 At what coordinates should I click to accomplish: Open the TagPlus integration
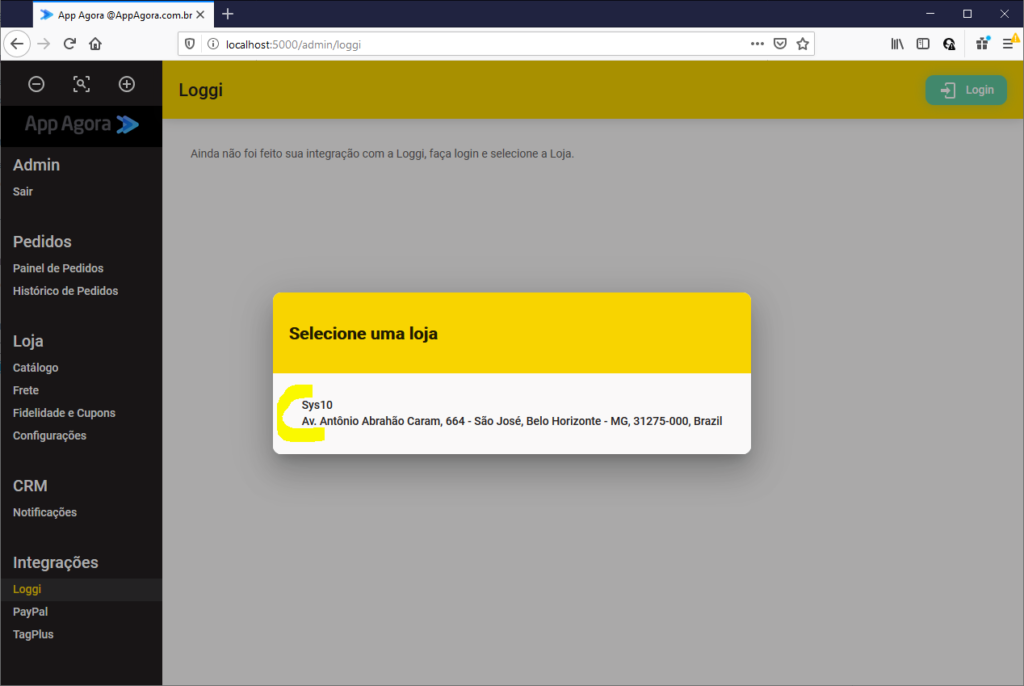tap(33, 634)
